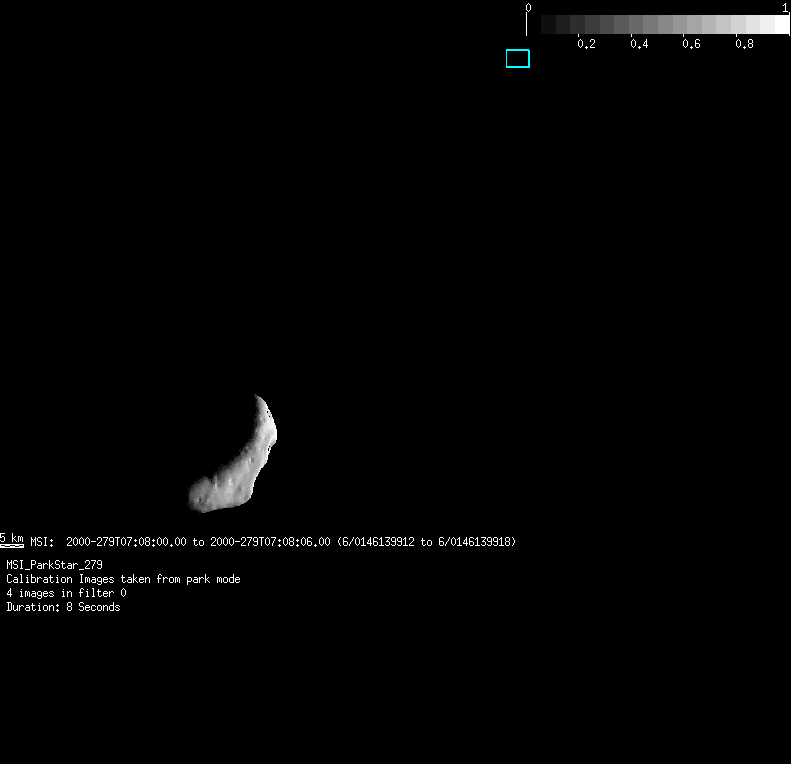791x764 pixels.
Task: Select the 0.8 tick on grayscale legend
Action: pyautogui.click(x=744, y=44)
